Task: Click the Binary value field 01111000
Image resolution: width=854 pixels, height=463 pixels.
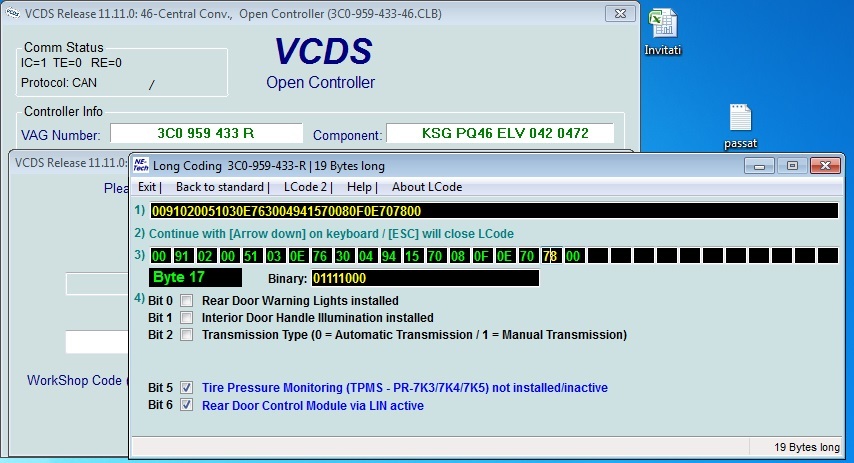Action: (x=424, y=278)
